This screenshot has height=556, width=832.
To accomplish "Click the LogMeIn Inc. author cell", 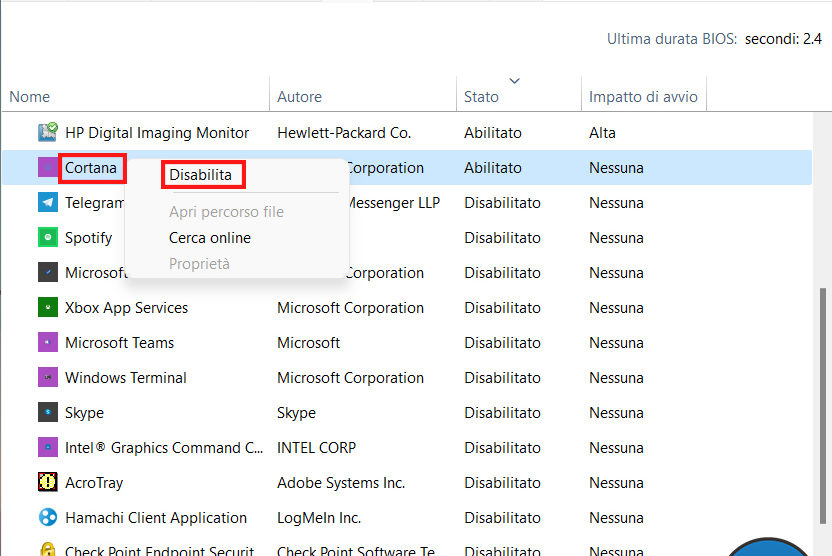I will tap(319, 518).
